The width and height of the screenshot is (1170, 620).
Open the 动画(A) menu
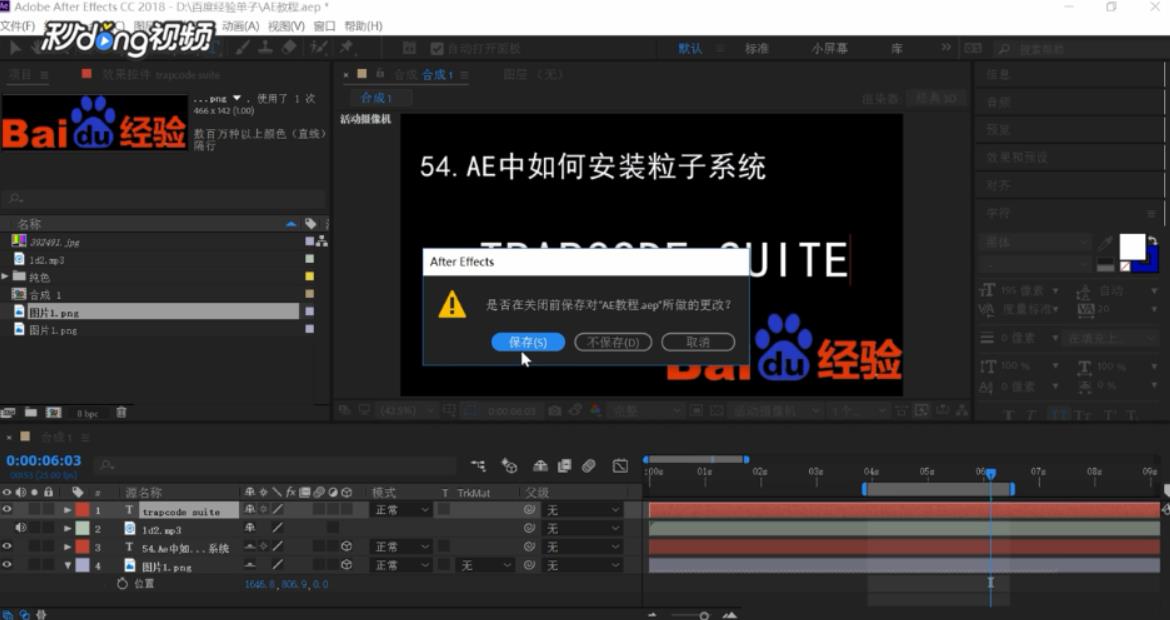point(240,26)
